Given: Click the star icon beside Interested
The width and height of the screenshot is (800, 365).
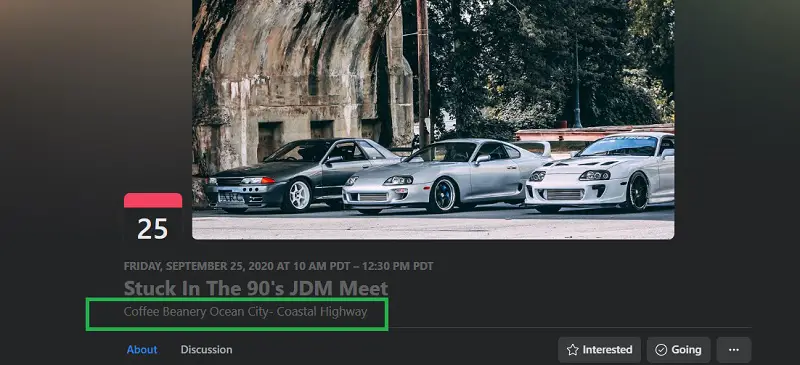Looking at the screenshot, I should coord(572,350).
